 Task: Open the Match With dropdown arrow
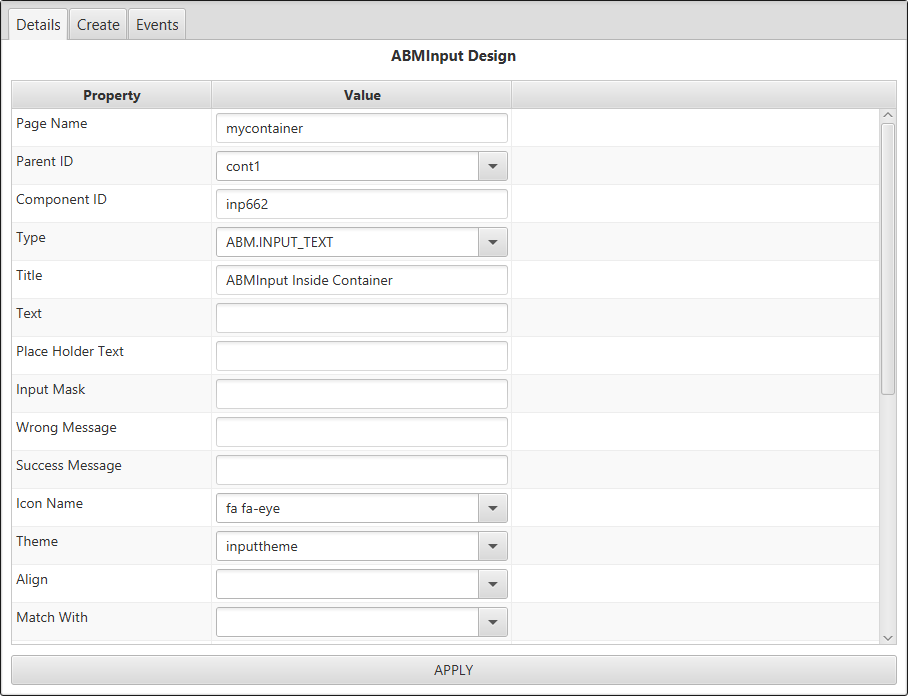pyautogui.click(x=492, y=622)
